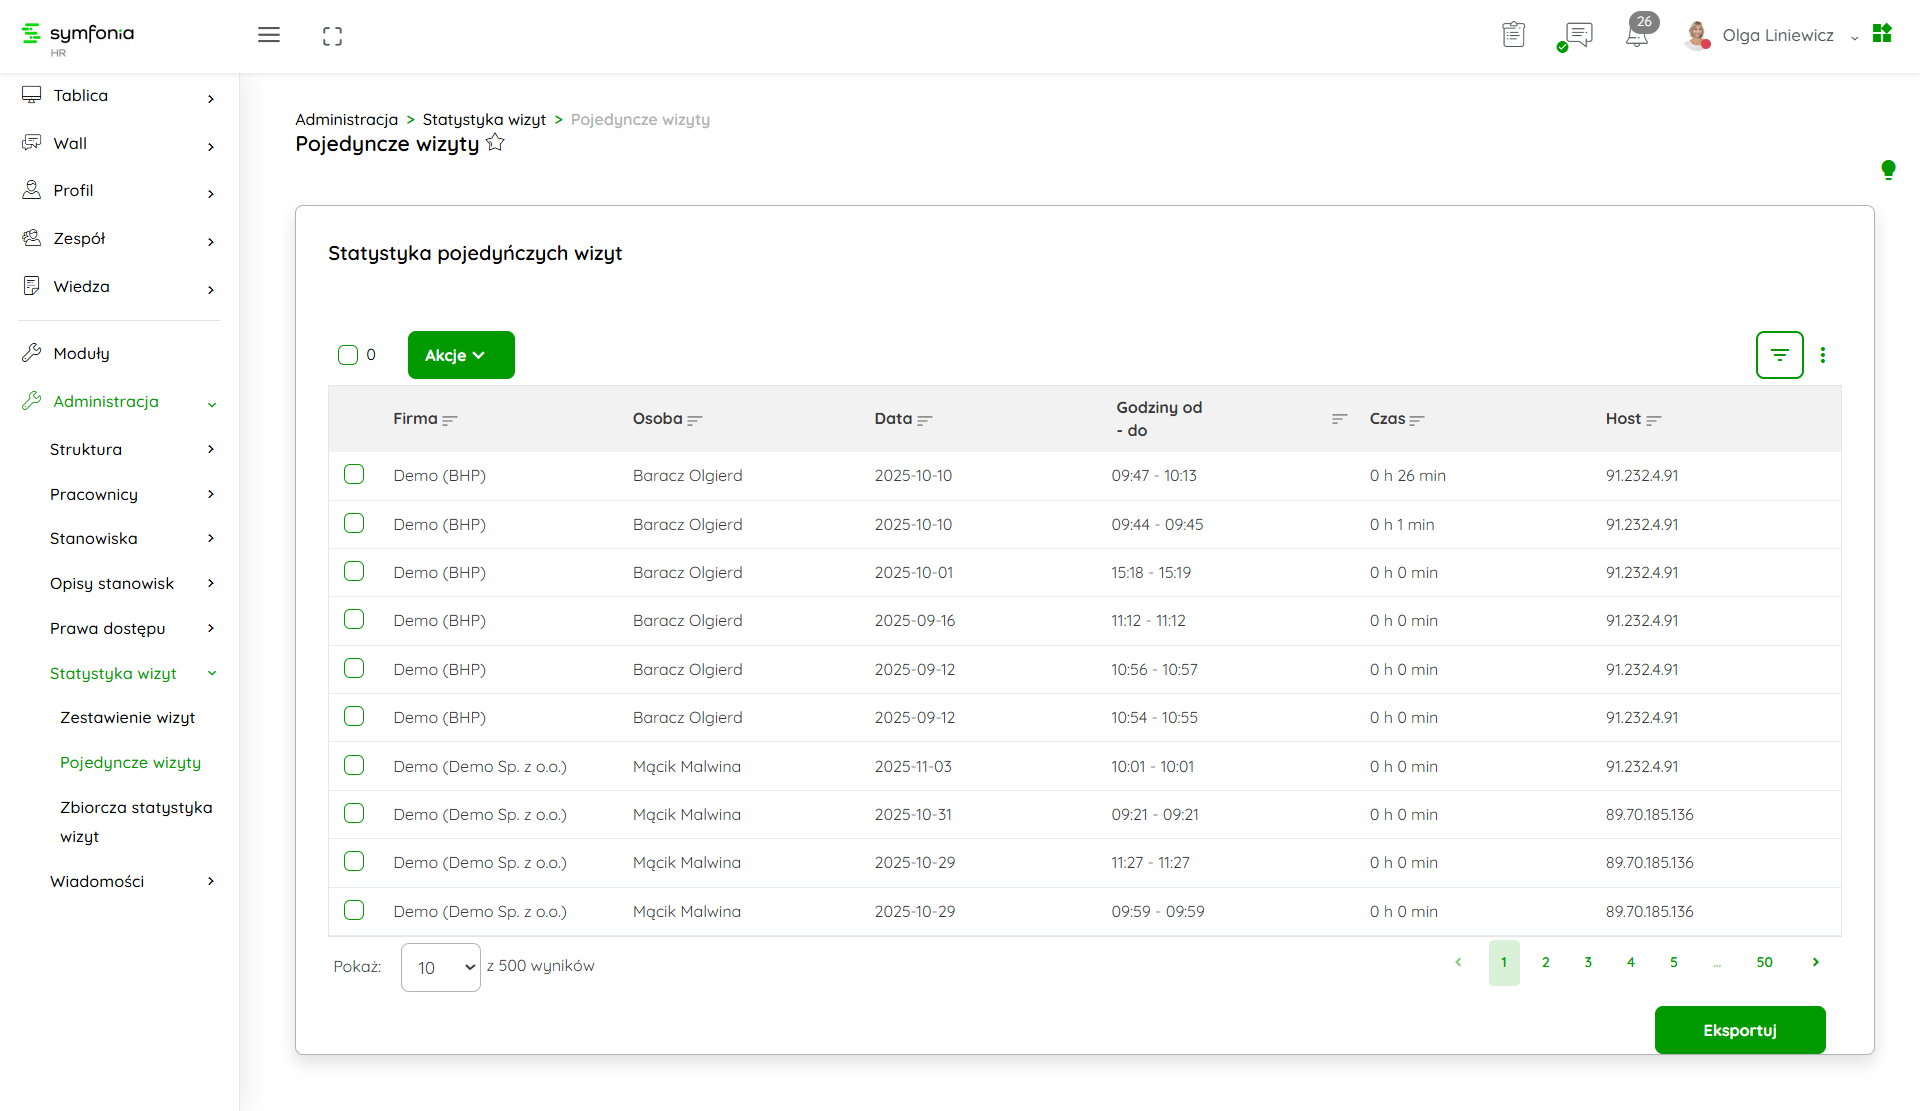Open rows-per-page dropdown showing 10
This screenshot has width=1920, height=1111.
(441, 967)
